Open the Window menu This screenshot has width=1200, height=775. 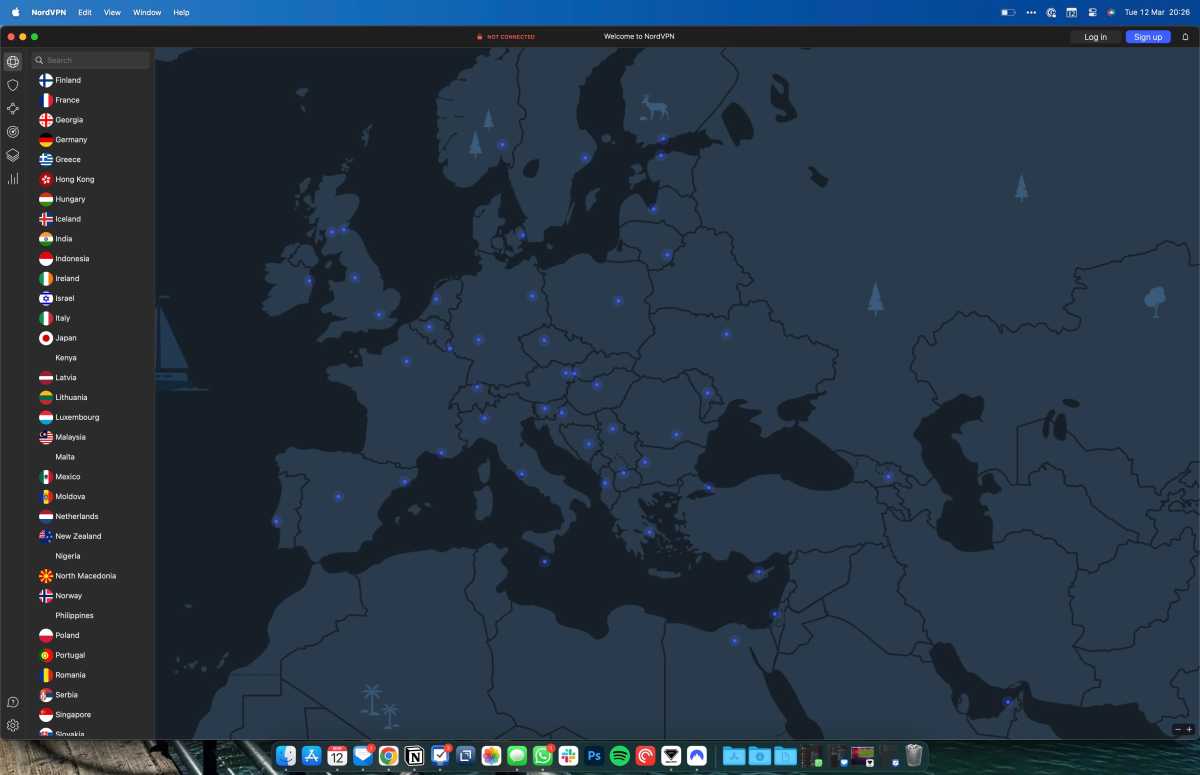[147, 12]
